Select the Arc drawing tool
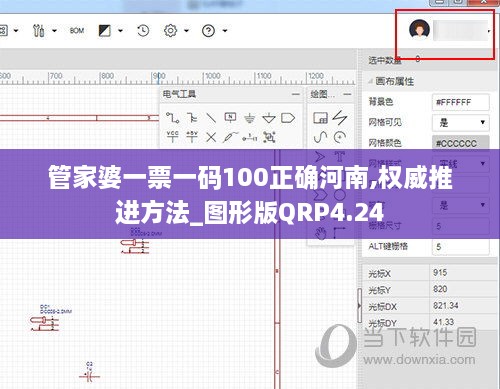Viewport: 500px width, 389px height. (340, 137)
